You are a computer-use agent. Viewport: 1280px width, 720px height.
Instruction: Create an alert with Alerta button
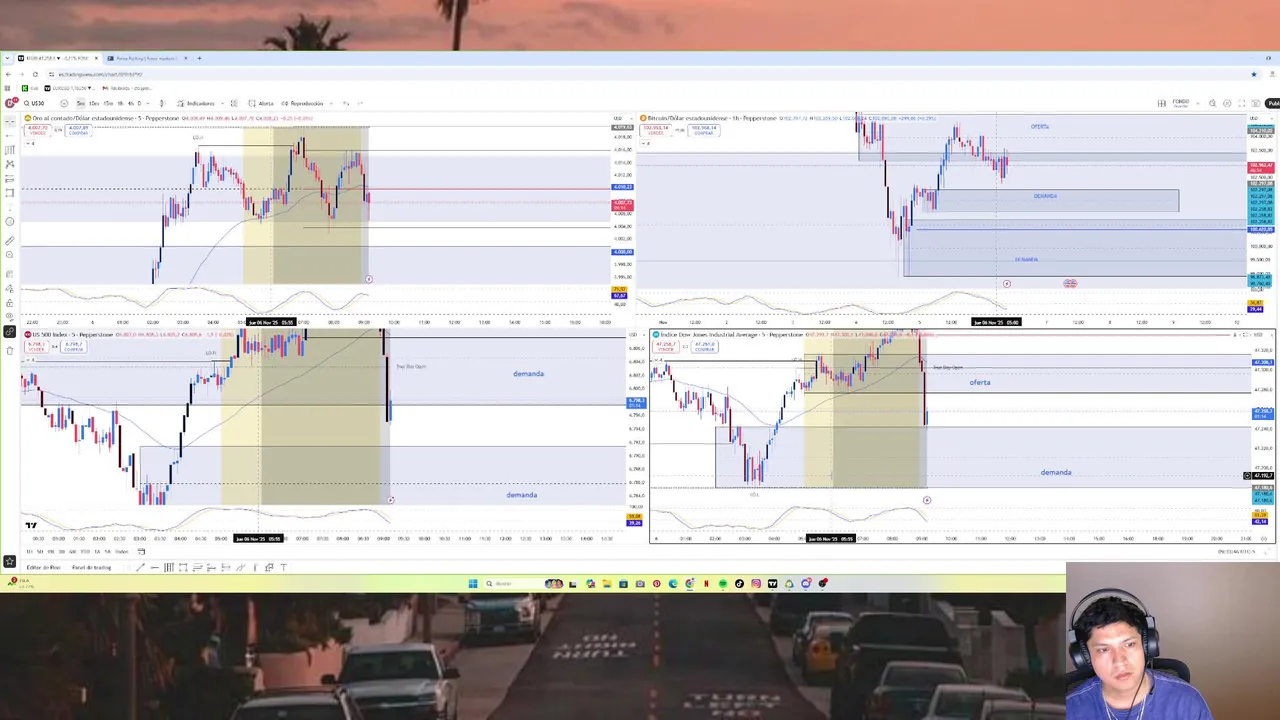(261, 103)
